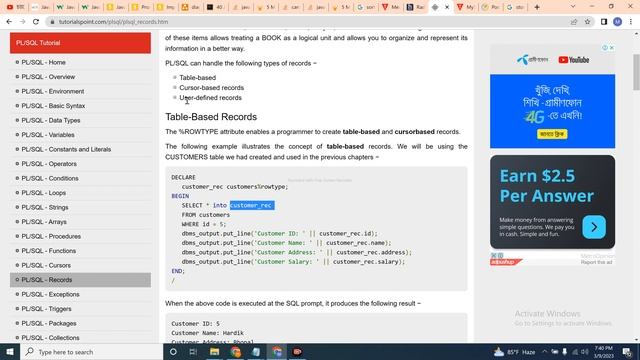Screen dimensions: 640x360
Task: Switch to the Google 'sto' tab
Action: pos(516,7)
